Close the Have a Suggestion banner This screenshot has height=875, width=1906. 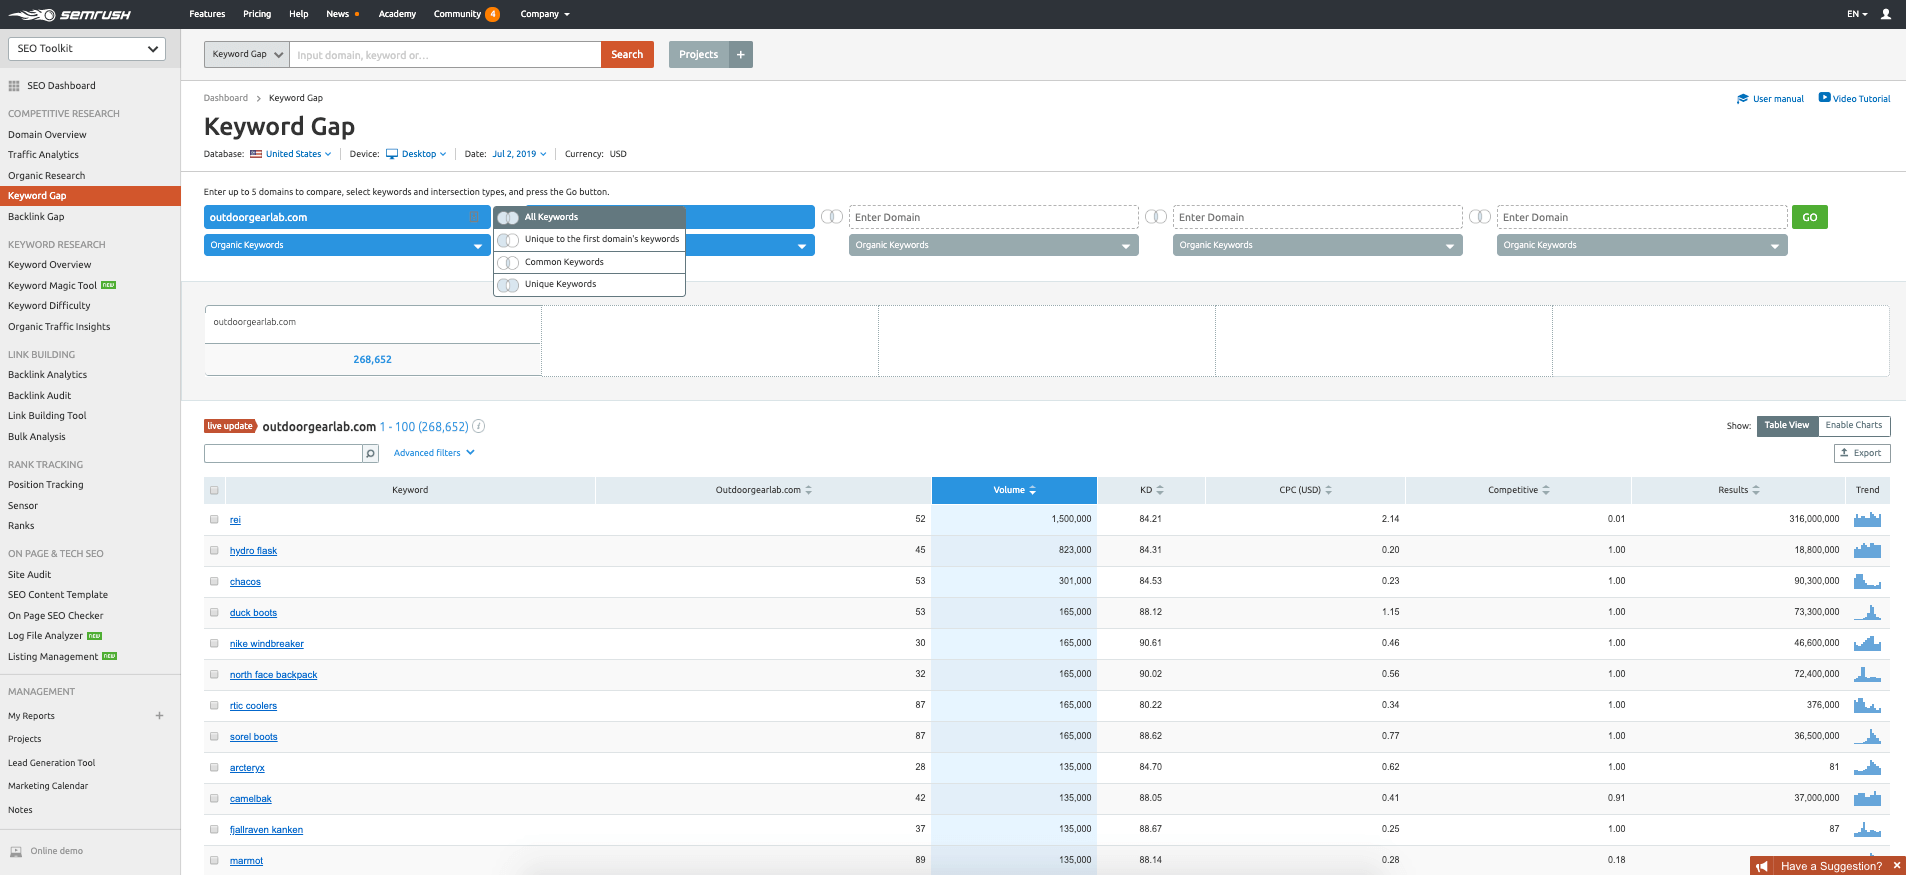click(1896, 866)
